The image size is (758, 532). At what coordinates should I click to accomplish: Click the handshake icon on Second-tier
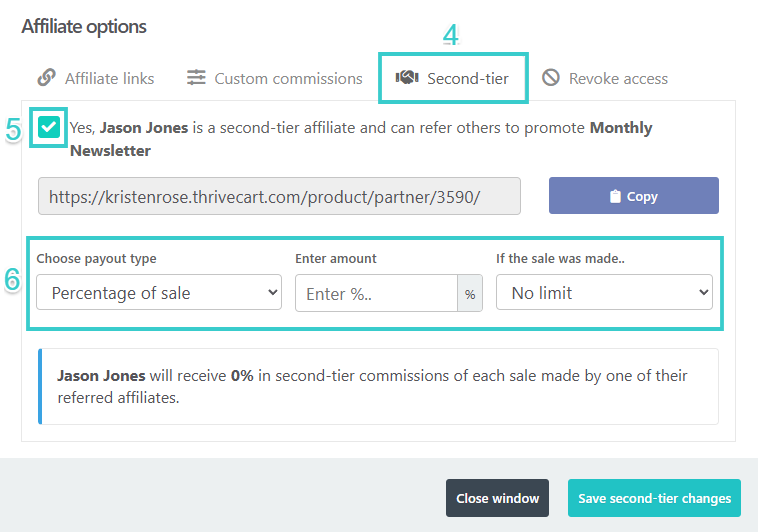coord(407,78)
